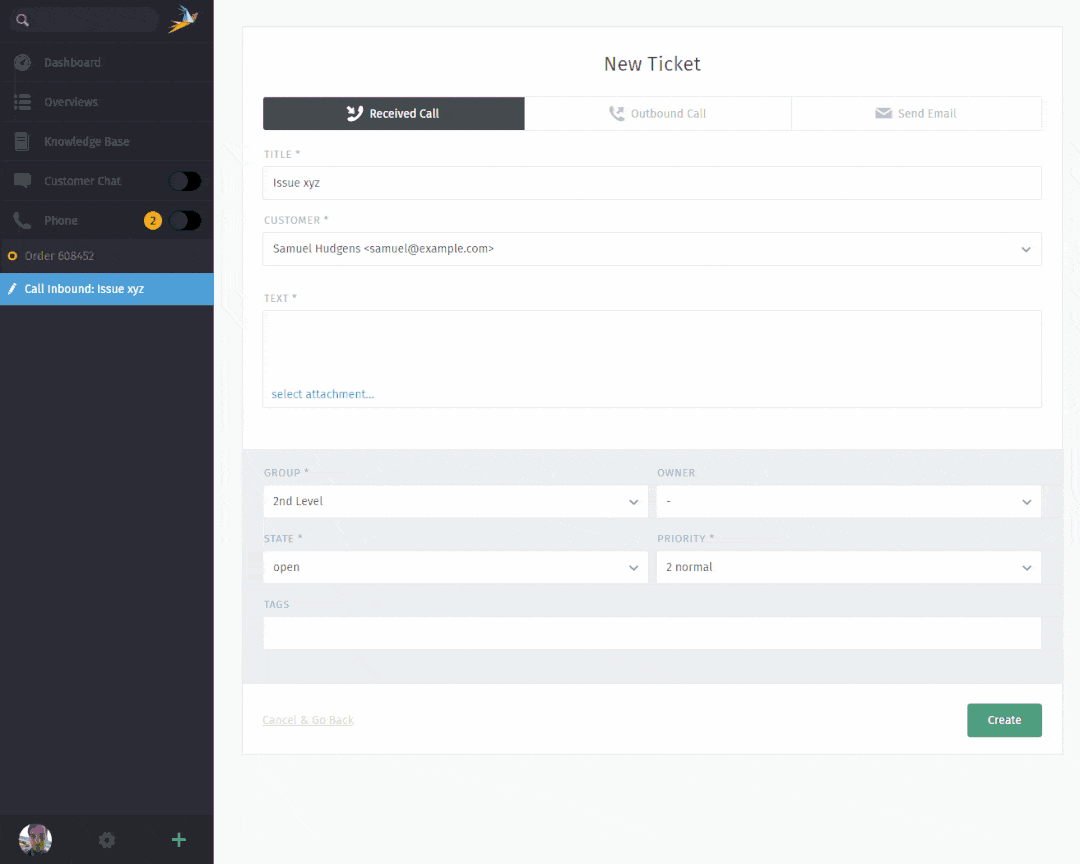Switch to the Send Email tab
Image resolution: width=1080 pixels, height=864 pixels.
coord(916,114)
